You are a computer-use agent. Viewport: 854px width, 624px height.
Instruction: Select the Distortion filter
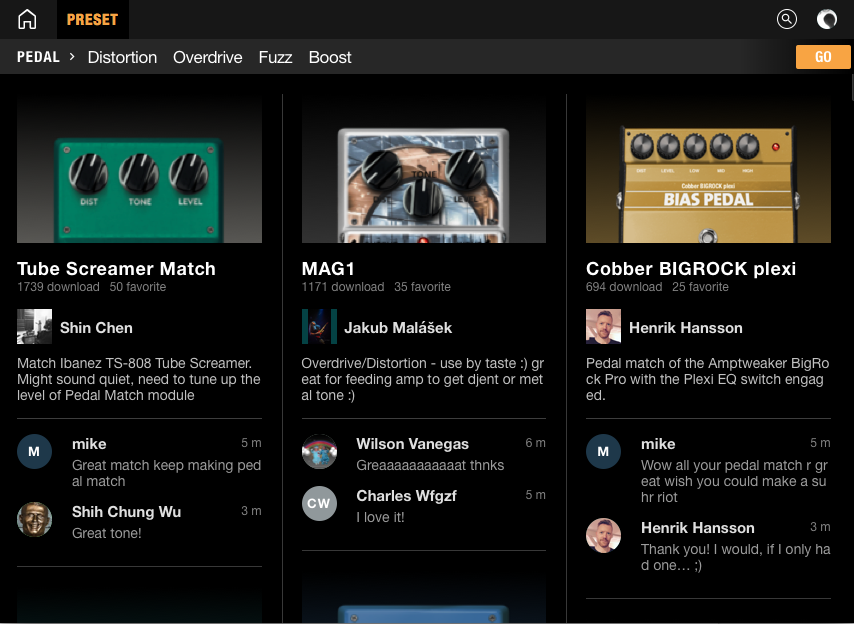point(122,57)
